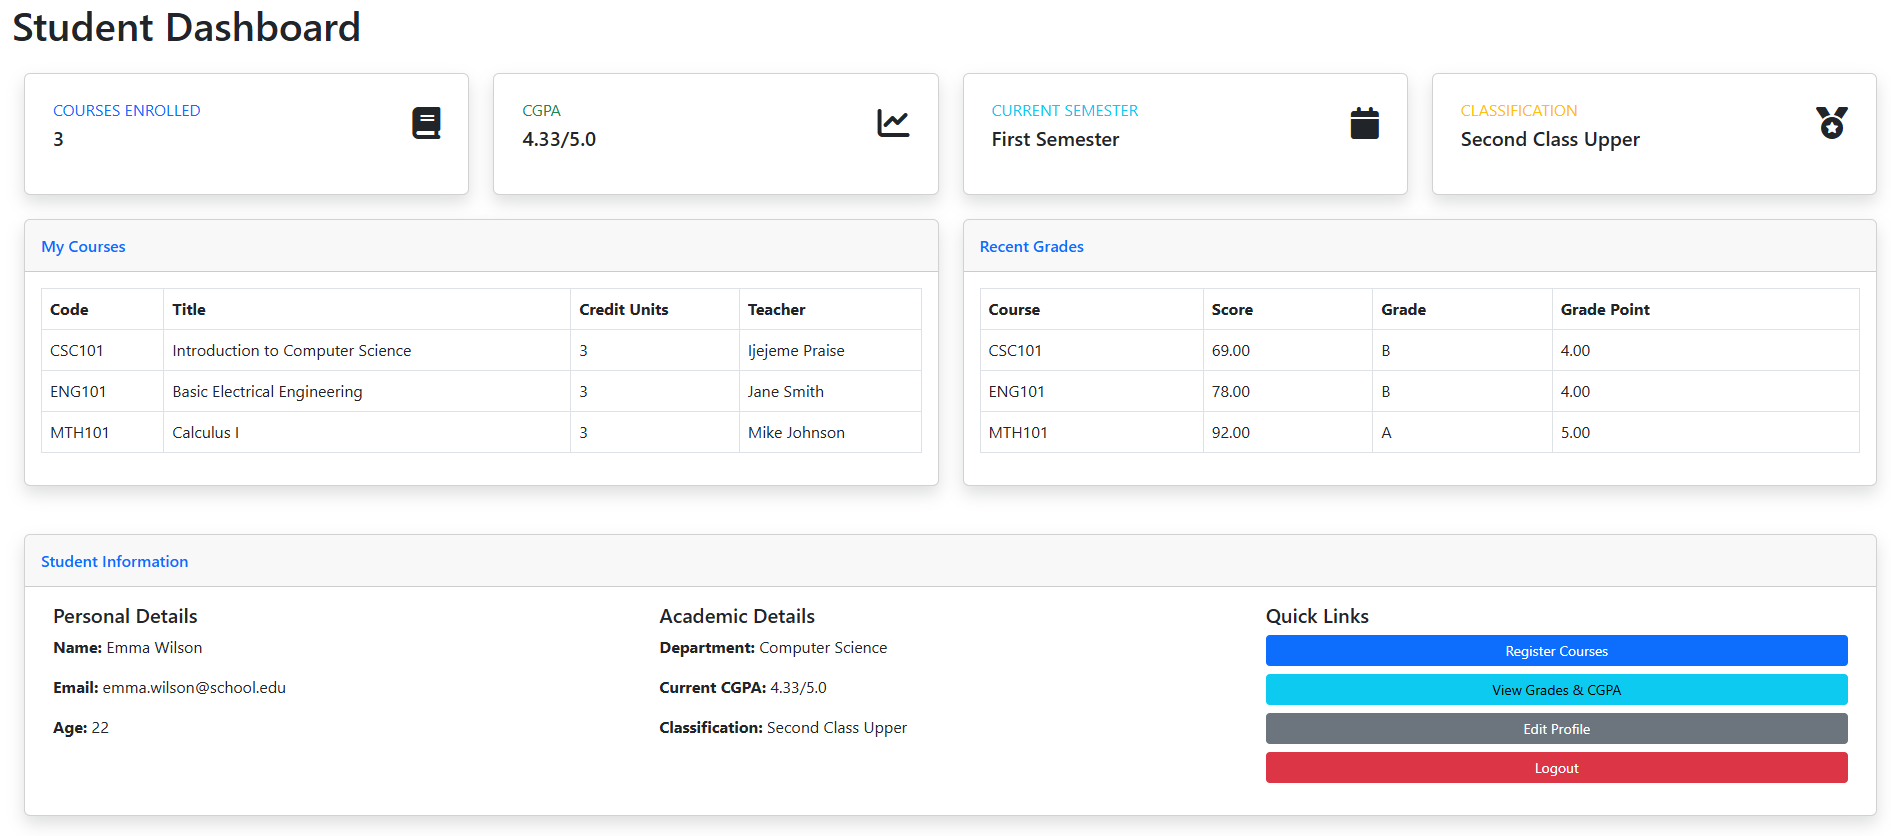Screen dimensions: 1891x836
Task: Click the CGPA value 4.33/5.0 in top card
Action: click(559, 139)
